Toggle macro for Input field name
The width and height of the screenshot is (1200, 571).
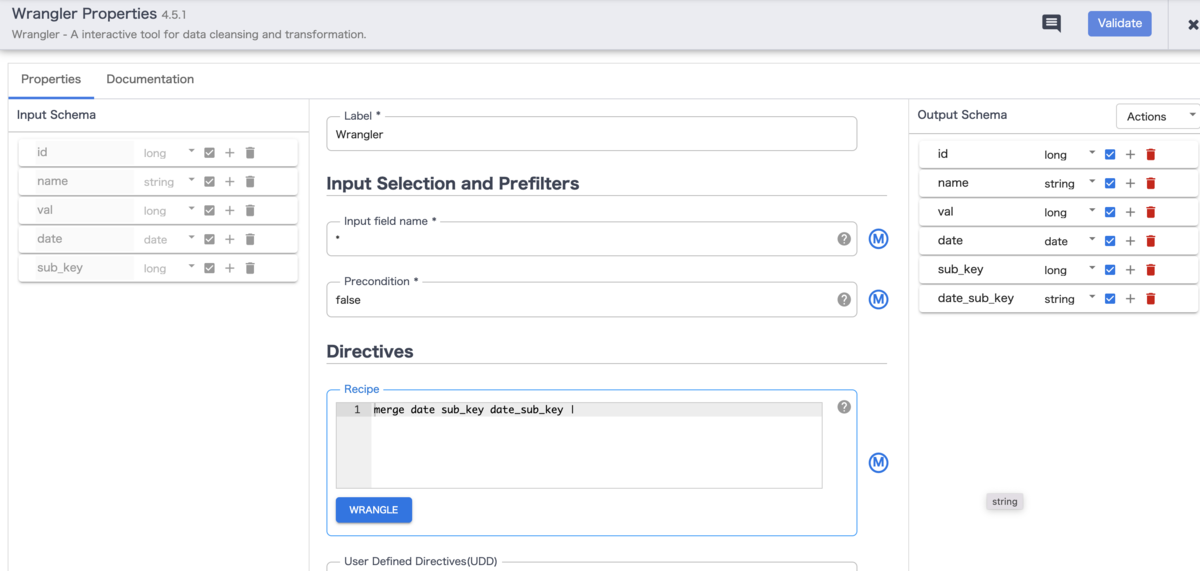coord(878,239)
